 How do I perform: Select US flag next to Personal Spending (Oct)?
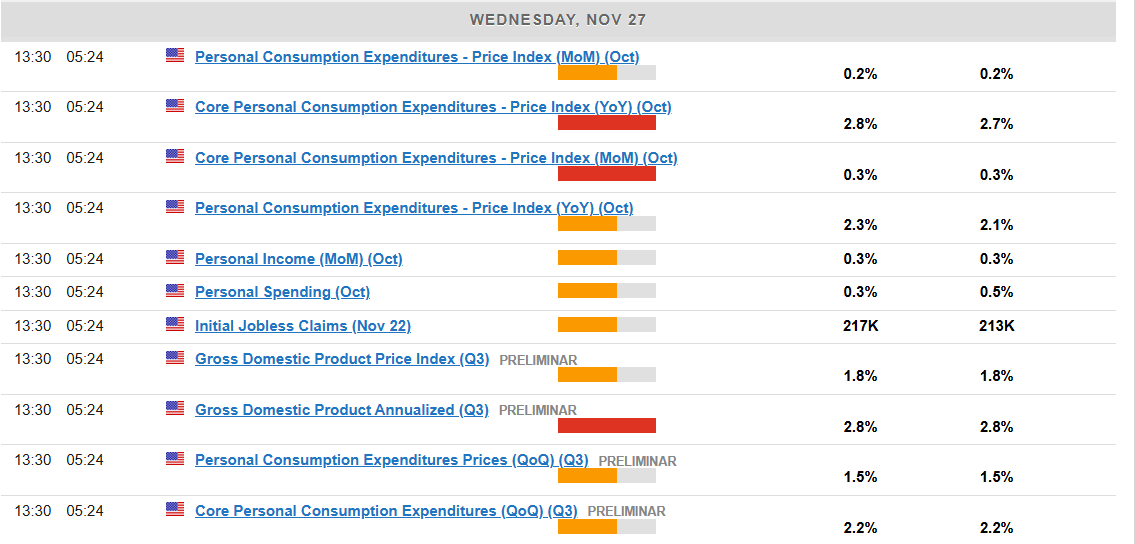[x=175, y=290]
